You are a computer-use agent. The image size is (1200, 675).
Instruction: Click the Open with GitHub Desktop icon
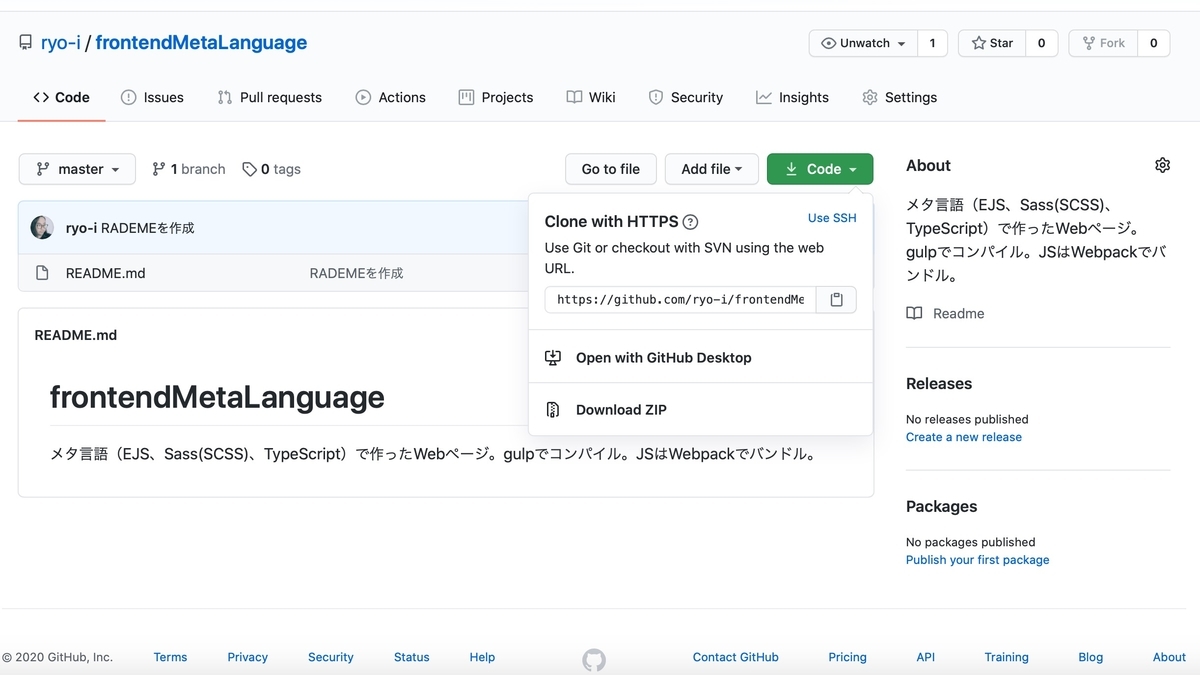(x=553, y=357)
